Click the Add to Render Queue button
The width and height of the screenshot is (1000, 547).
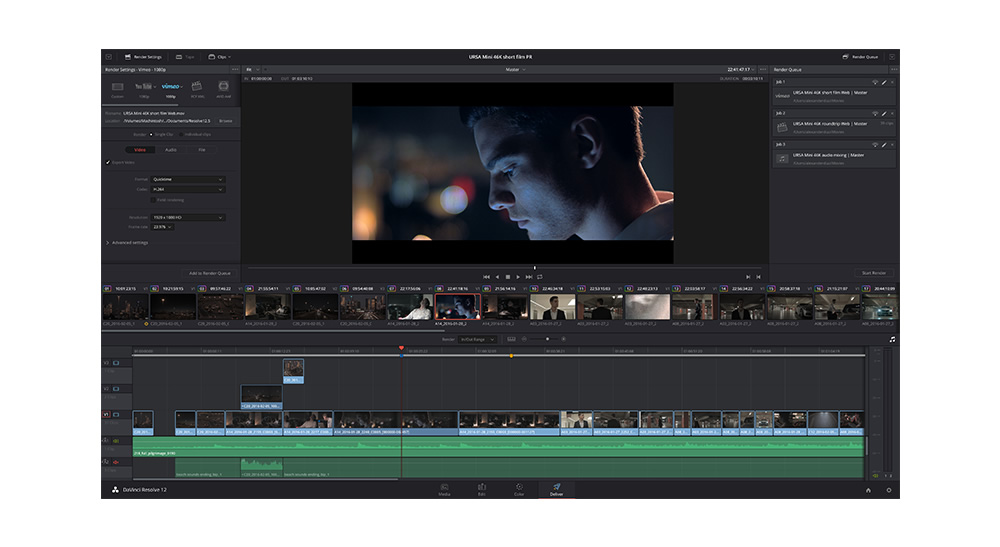click(x=209, y=273)
